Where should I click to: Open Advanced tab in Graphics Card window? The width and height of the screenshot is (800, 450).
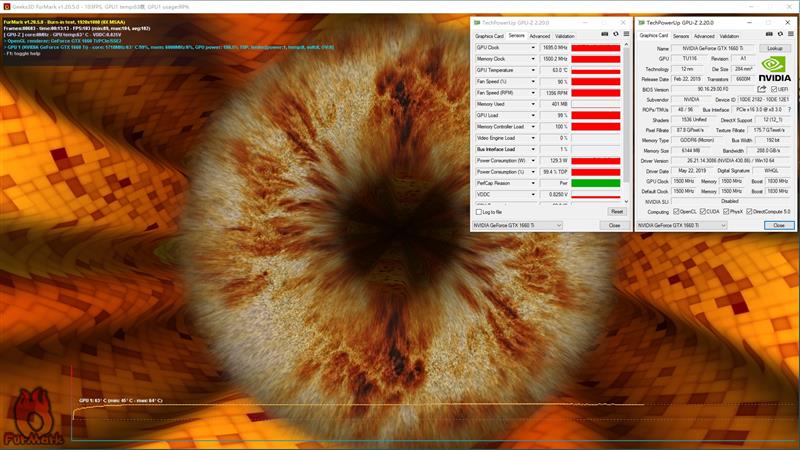704,36
